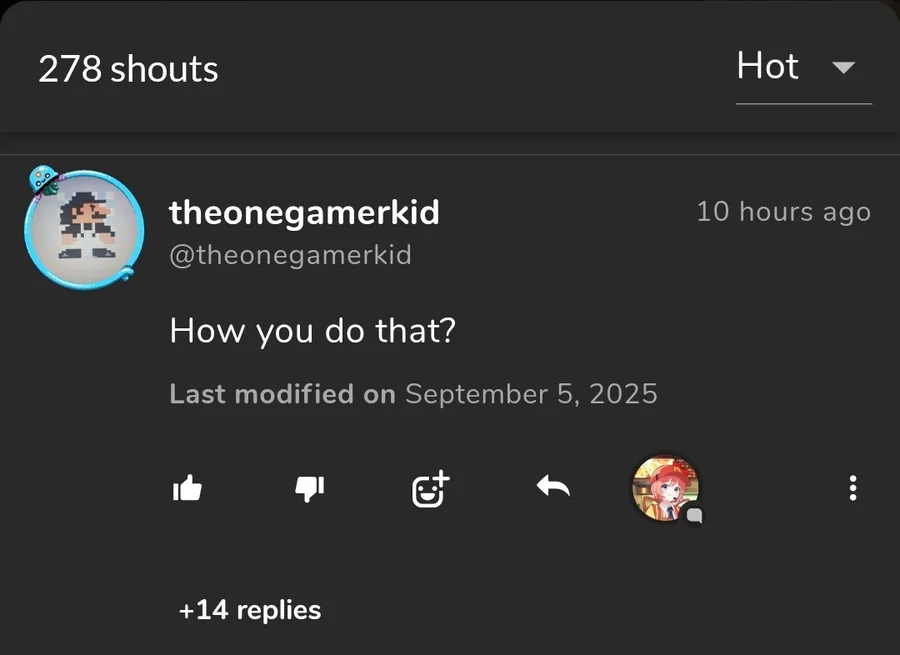
Task: Add a sticker reaction to comment
Action: point(430,489)
